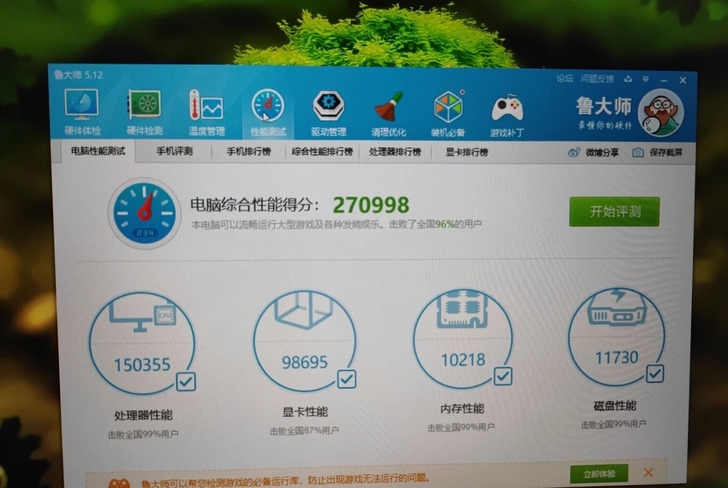The height and width of the screenshot is (488, 728).
Task: Open the 清理优化 cleanup broom icon
Action: (x=389, y=113)
